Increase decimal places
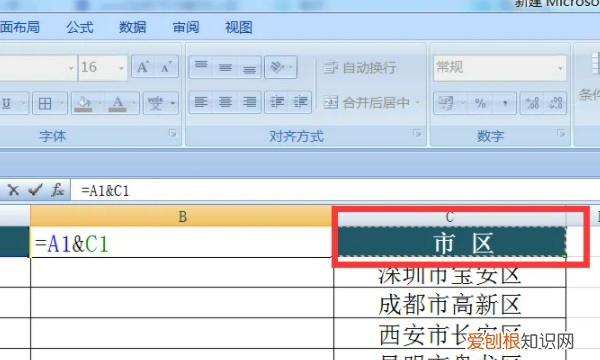Viewport: 600px width, 360px height. click(532, 103)
